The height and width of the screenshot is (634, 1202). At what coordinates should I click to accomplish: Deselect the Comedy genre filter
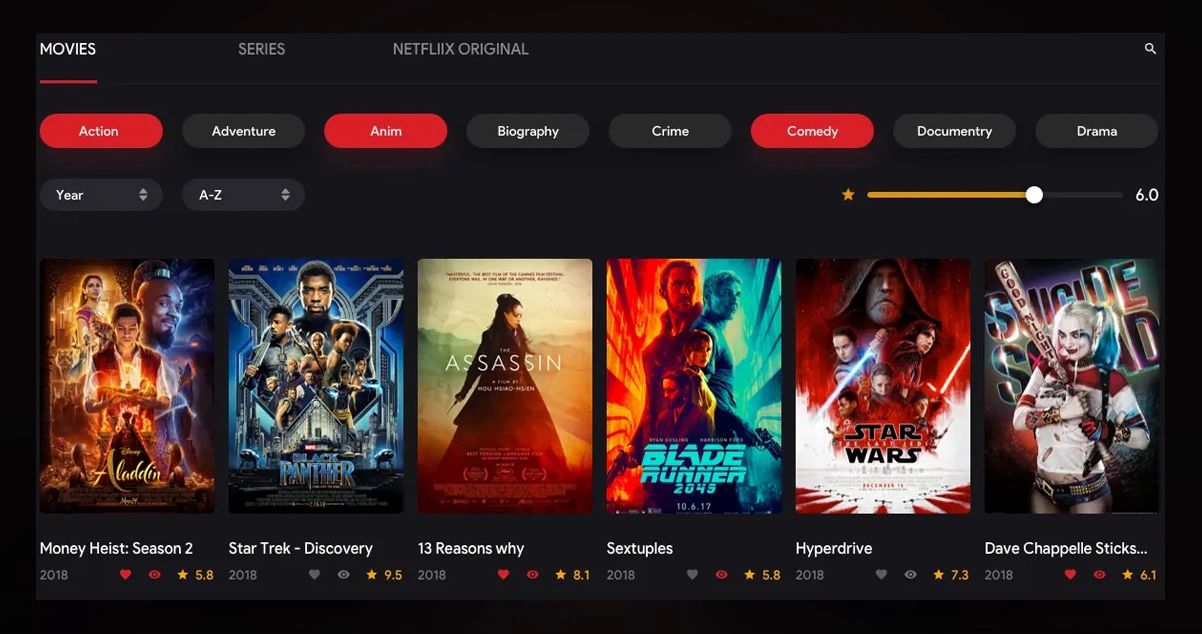coord(812,131)
